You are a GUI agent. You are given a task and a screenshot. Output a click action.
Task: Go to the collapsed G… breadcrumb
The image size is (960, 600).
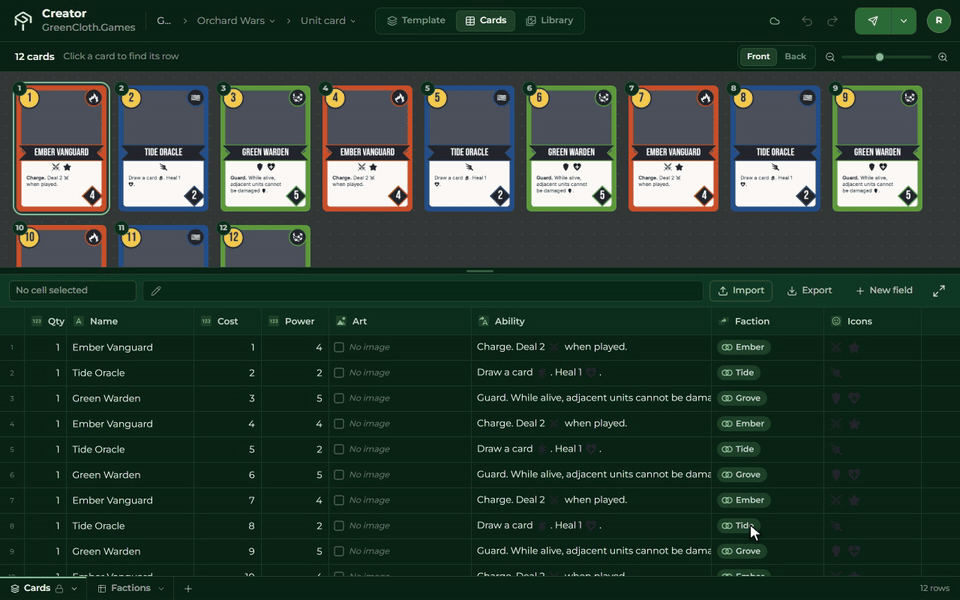coord(163,21)
